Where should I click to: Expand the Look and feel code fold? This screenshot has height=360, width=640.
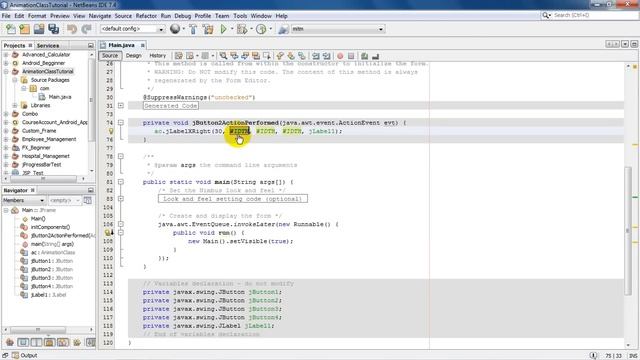[121, 199]
